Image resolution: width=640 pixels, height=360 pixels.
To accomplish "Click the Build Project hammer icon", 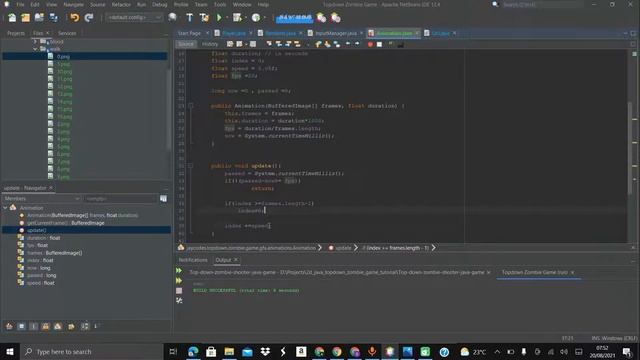I will pyautogui.click(x=189, y=18).
